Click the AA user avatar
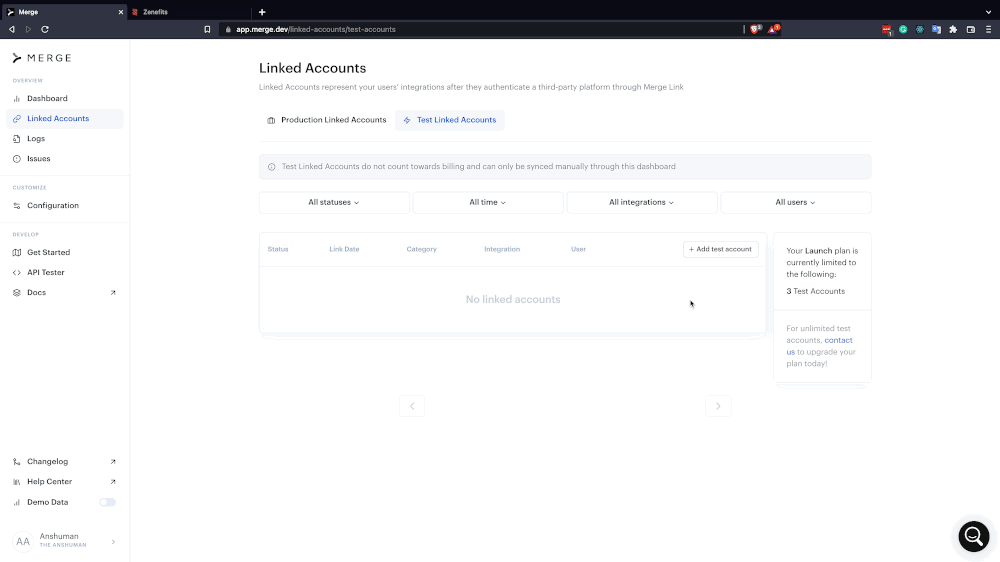Screen dimensions: 1000x562 [x=23, y=542]
